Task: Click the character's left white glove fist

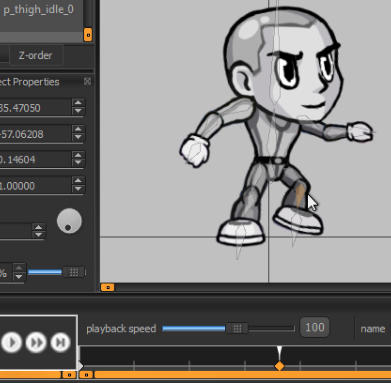Action: [195, 151]
